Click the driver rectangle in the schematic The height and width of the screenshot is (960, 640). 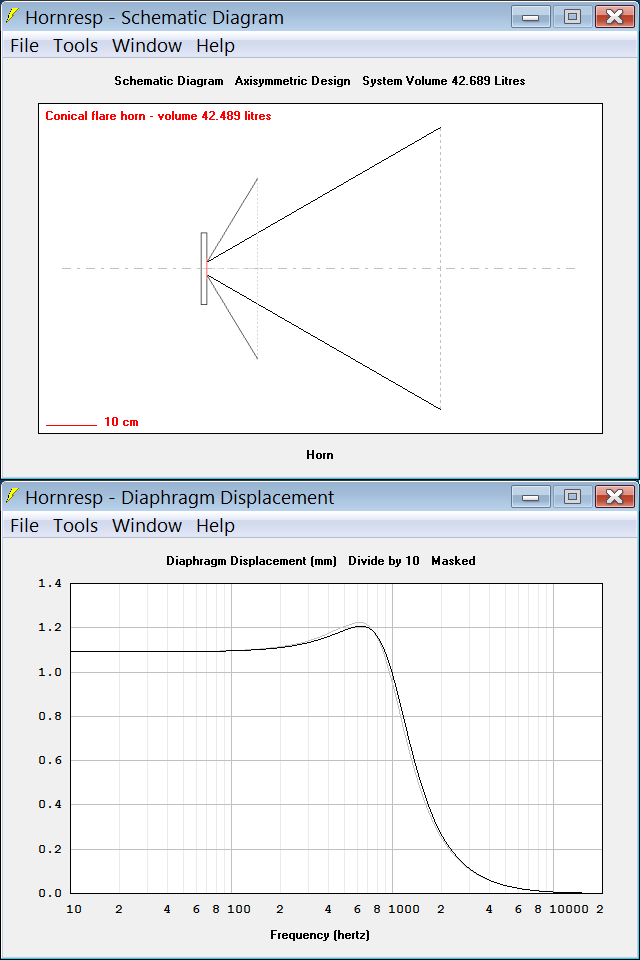(204, 268)
